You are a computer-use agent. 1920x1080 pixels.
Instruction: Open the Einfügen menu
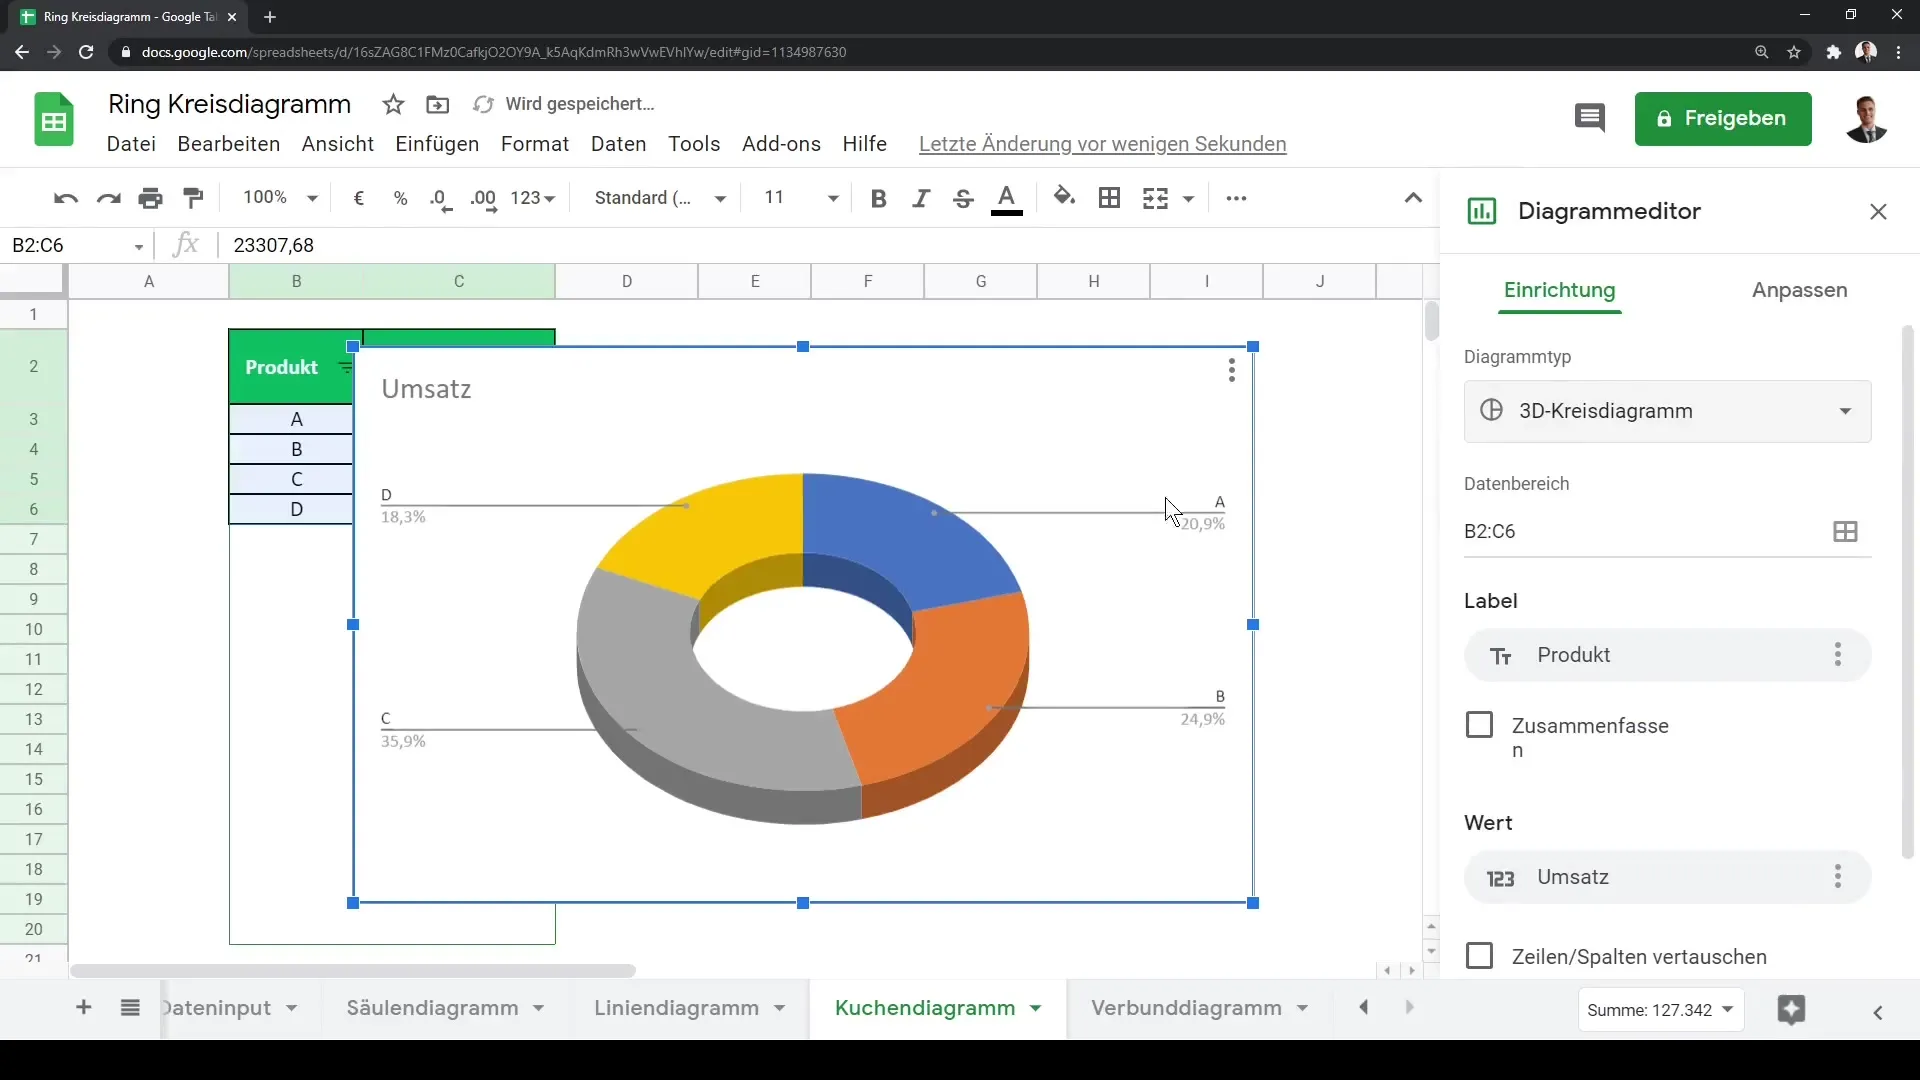tap(437, 144)
